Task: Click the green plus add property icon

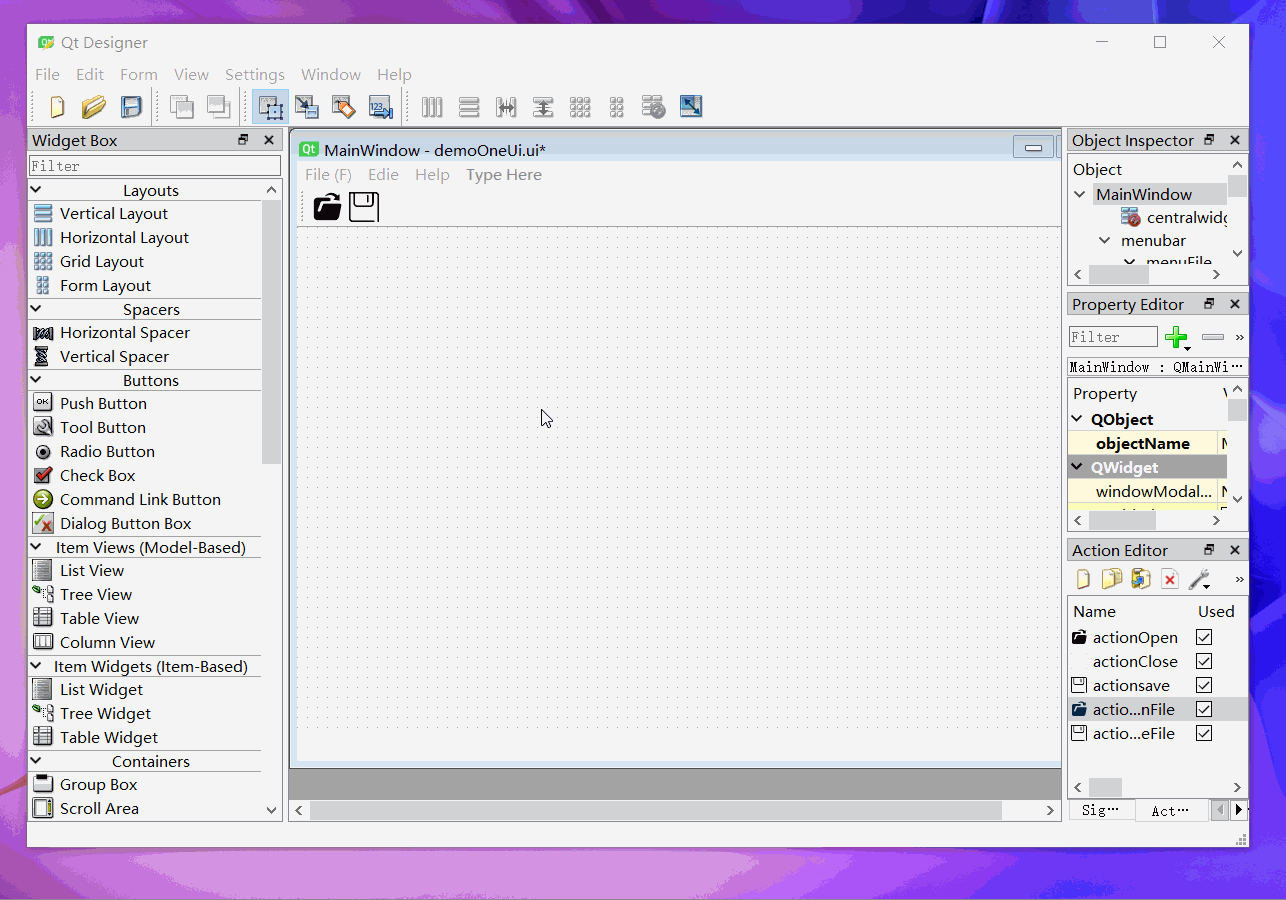Action: tap(1177, 337)
